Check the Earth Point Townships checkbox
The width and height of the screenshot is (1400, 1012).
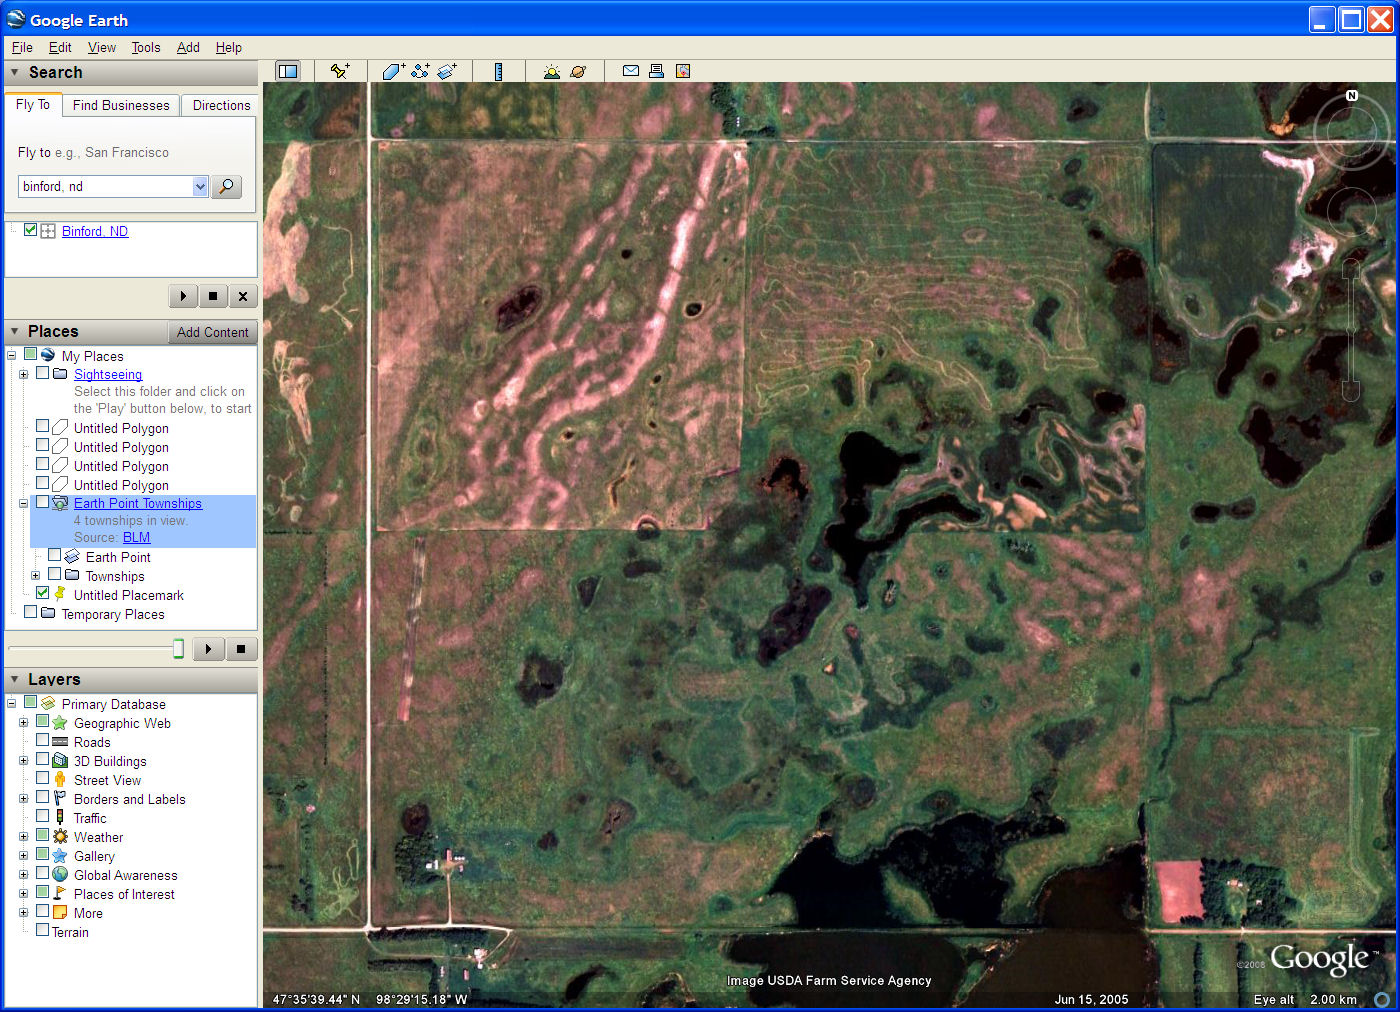coord(42,503)
